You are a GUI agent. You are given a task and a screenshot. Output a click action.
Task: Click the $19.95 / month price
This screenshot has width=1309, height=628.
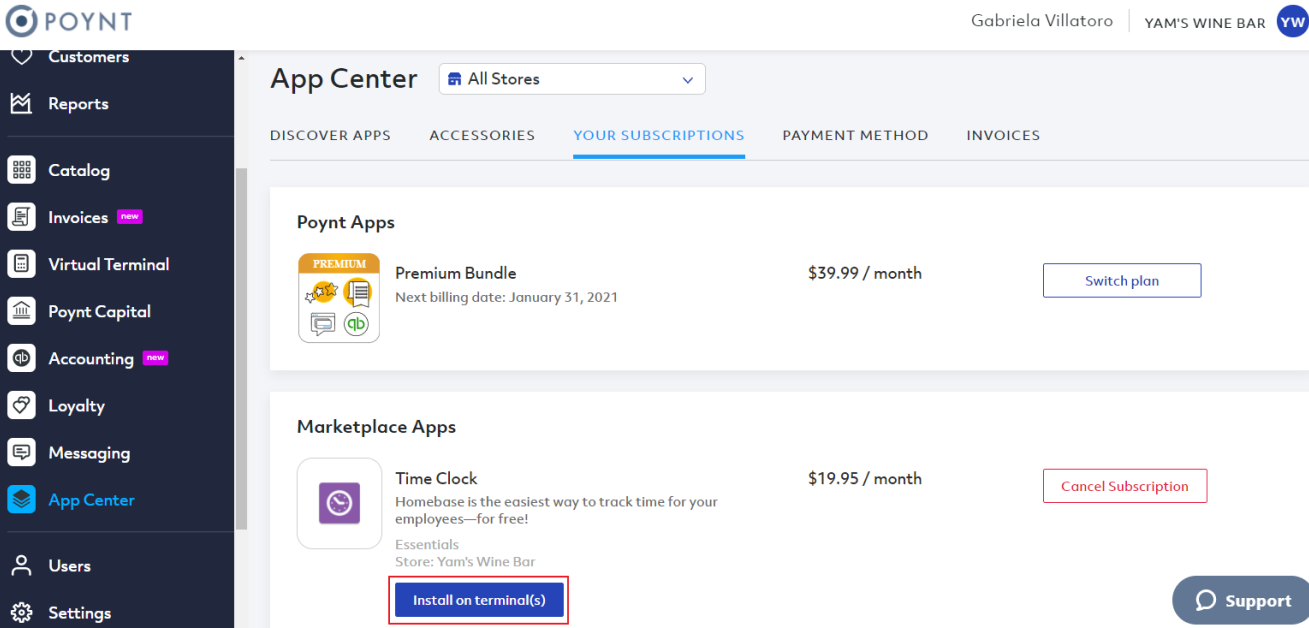[x=865, y=478]
